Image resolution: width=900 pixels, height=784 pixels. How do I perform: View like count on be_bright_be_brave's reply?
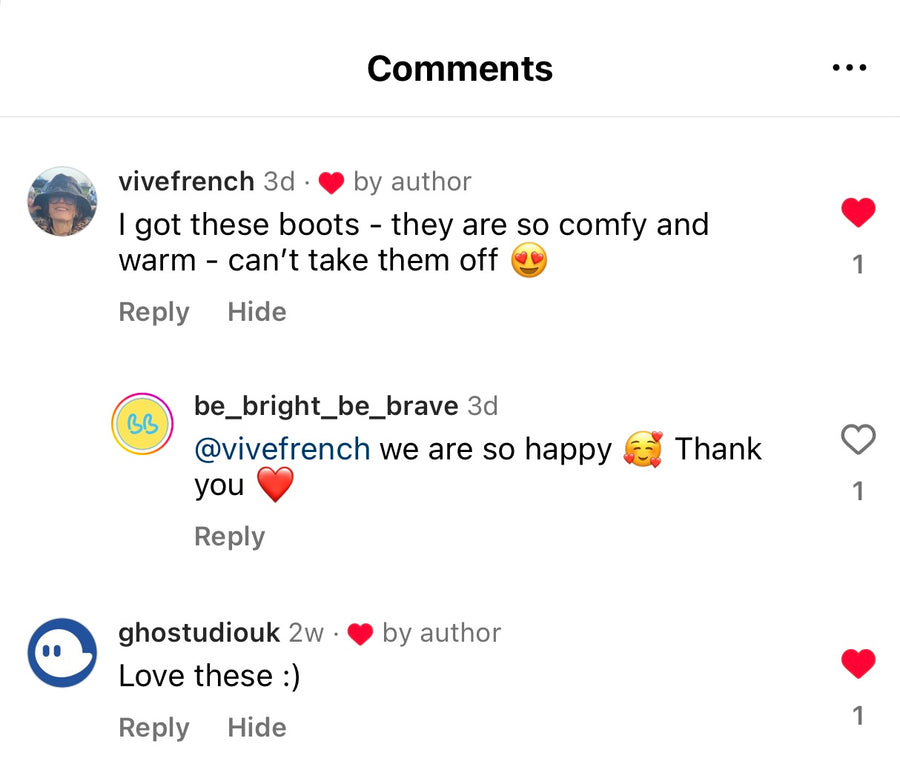[857, 491]
